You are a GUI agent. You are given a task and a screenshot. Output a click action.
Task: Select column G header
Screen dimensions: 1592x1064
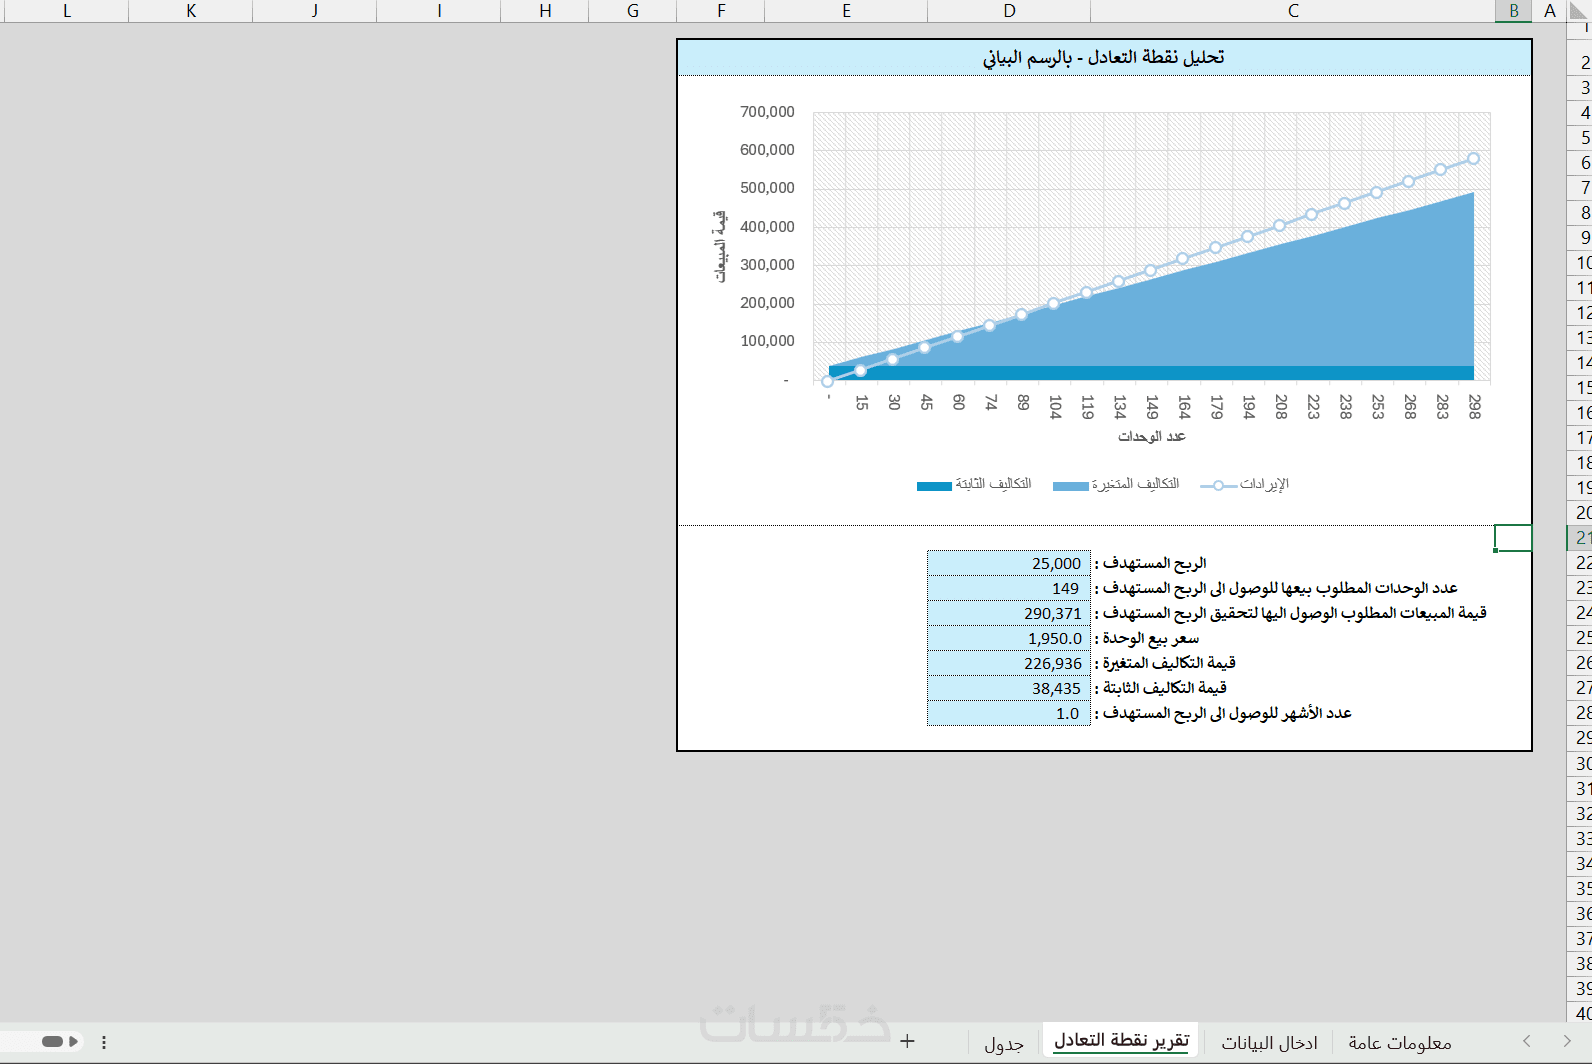633,11
